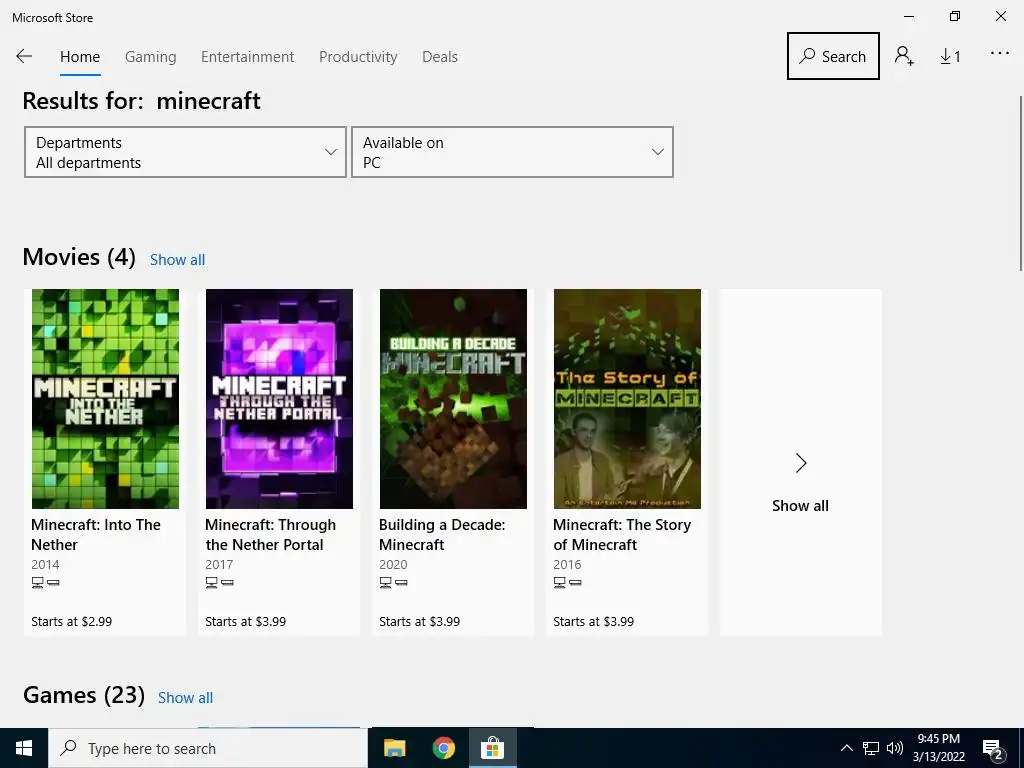
Task: Open the three-dots See more menu
Action: click(999, 54)
